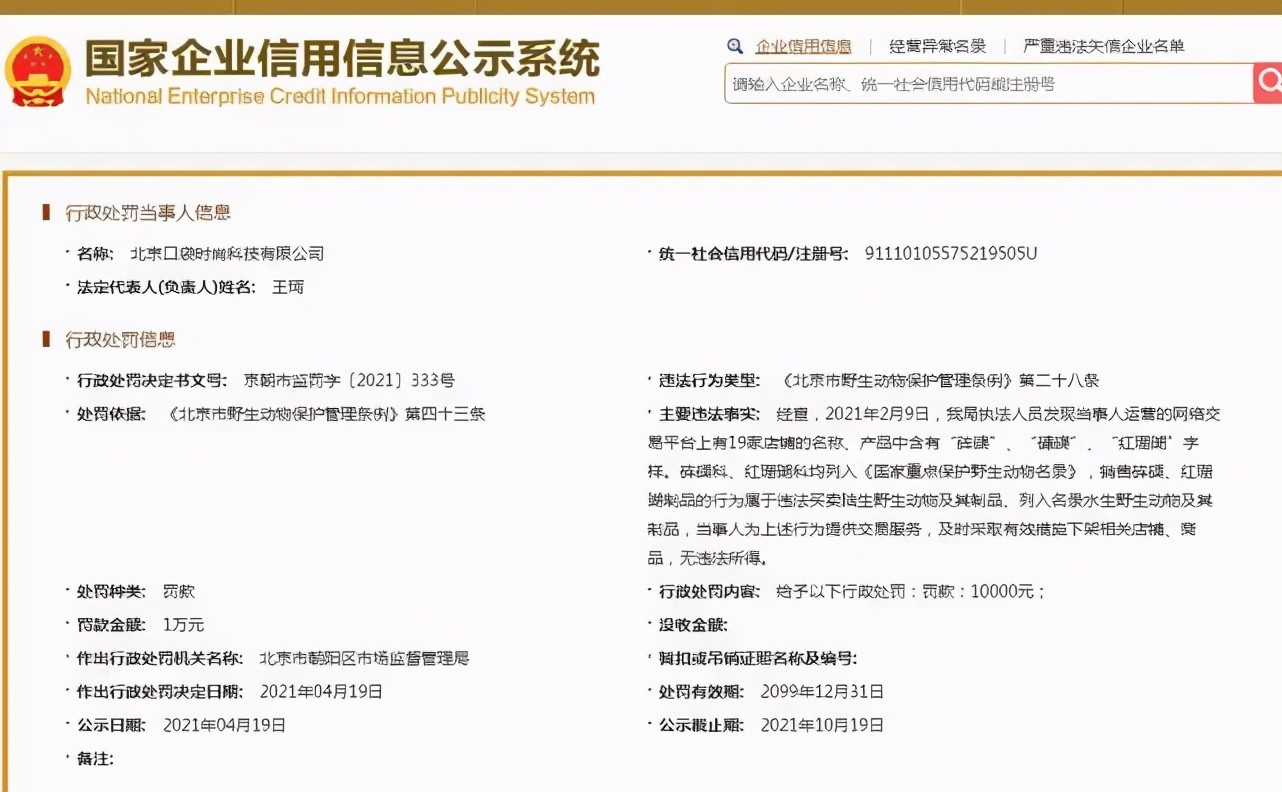The height and width of the screenshot is (792, 1282).
Task: Click the national emblem logo
Action: click(x=37, y=71)
